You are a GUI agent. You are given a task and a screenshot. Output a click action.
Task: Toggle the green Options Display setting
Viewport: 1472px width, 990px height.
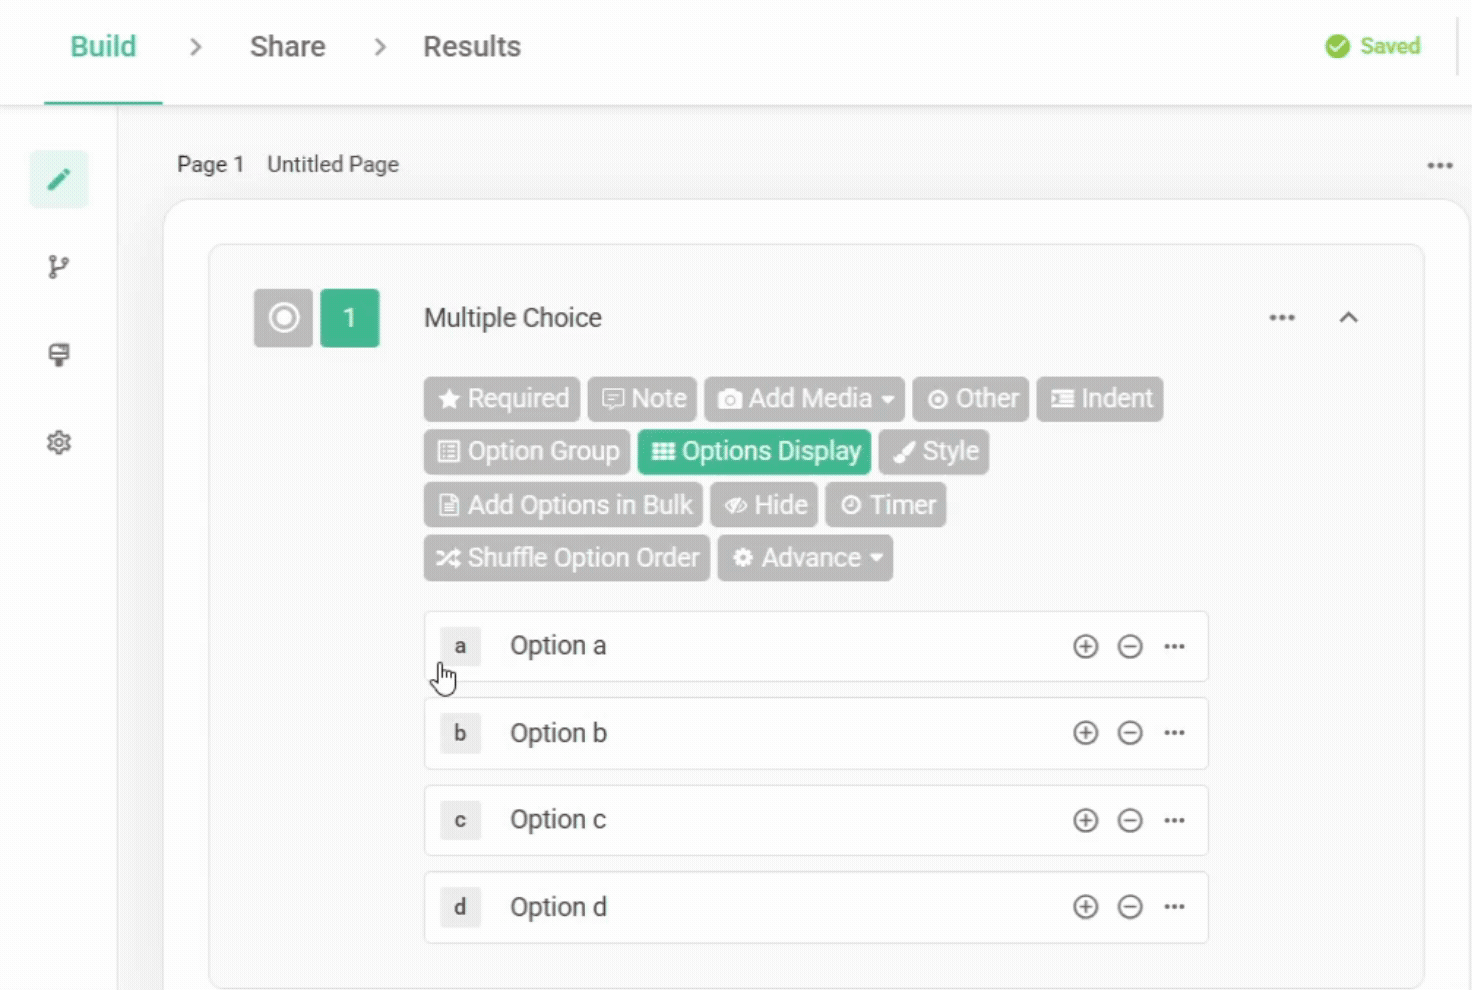click(x=753, y=451)
